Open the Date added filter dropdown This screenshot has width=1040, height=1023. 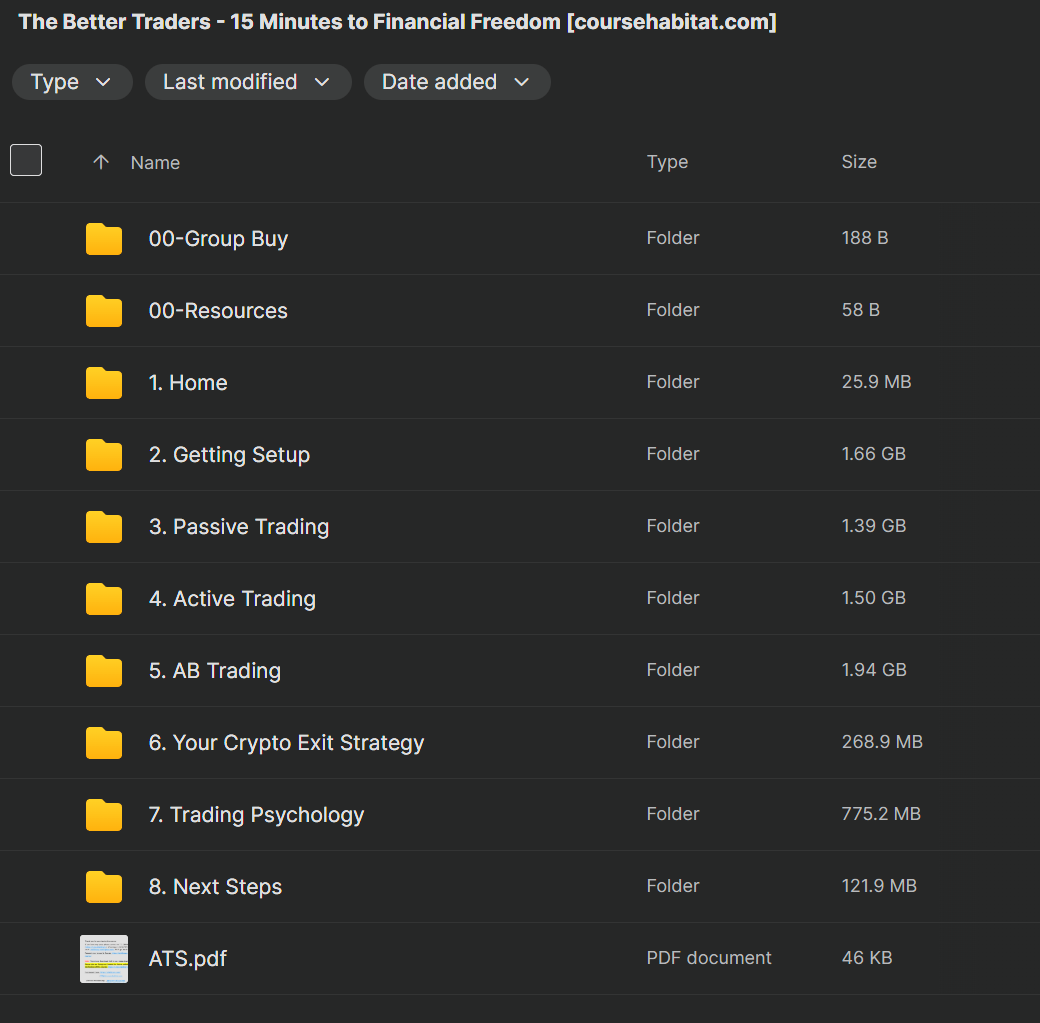[457, 82]
